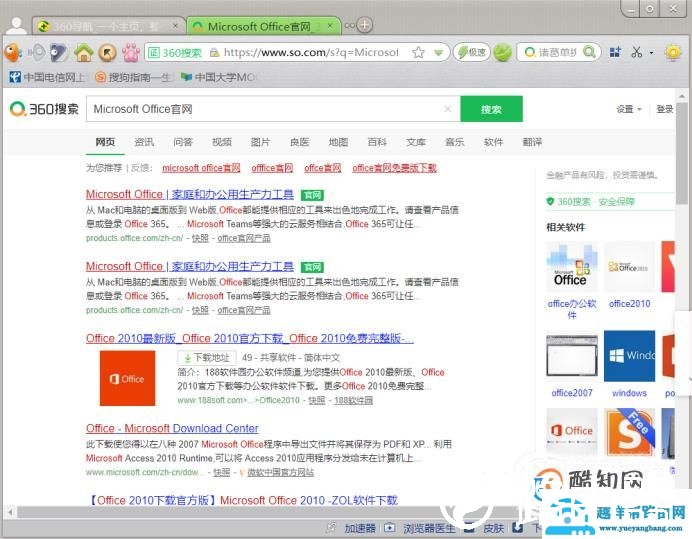The height and width of the screenshot is (539, 692).
Task: Click the vertical scrollbar up arrow
Action: tap(682, 95)
